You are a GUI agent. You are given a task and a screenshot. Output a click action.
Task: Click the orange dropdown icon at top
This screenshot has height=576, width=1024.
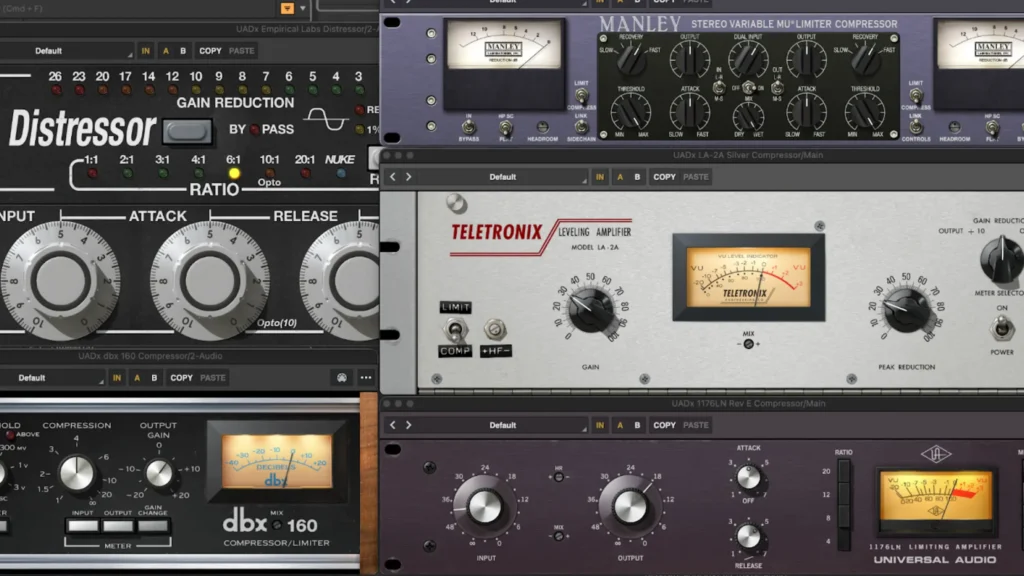click(x=287, y=8)
